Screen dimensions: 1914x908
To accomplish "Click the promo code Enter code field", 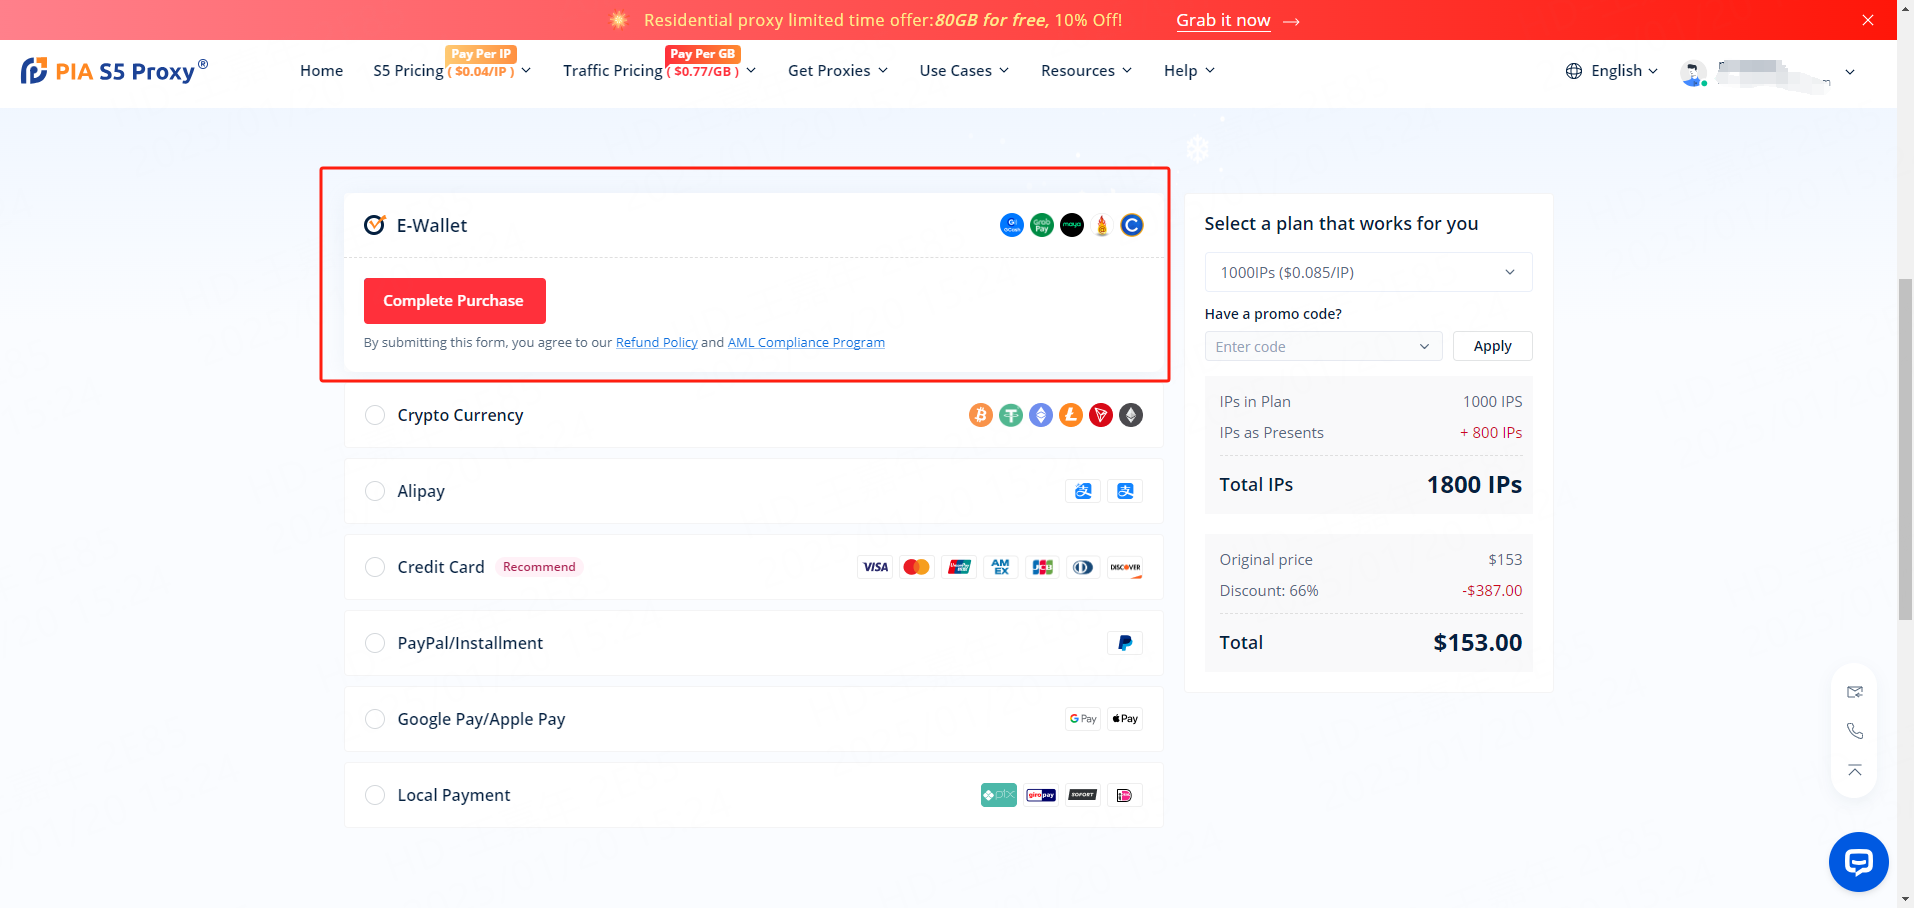I will click(x=1313, y=347).
